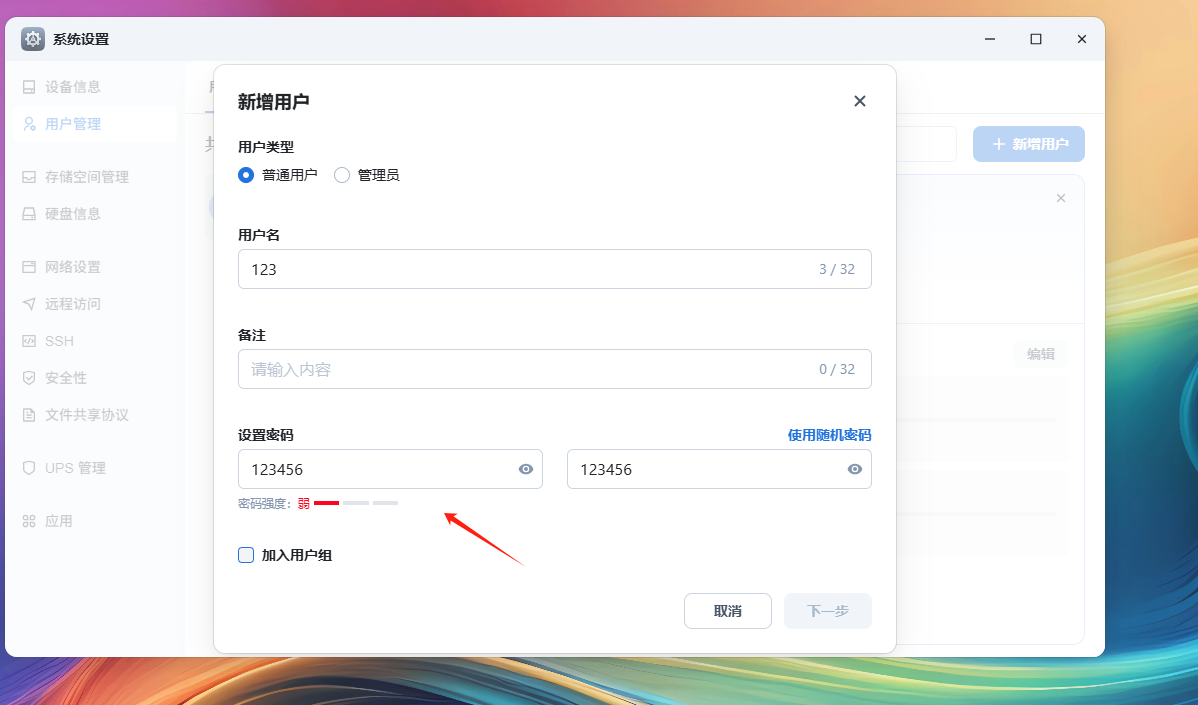Viewport: 1198px width, 705px height.
Task: Open Remote Access (远程访问) sidebar item
Action: (x=95, y=304)
